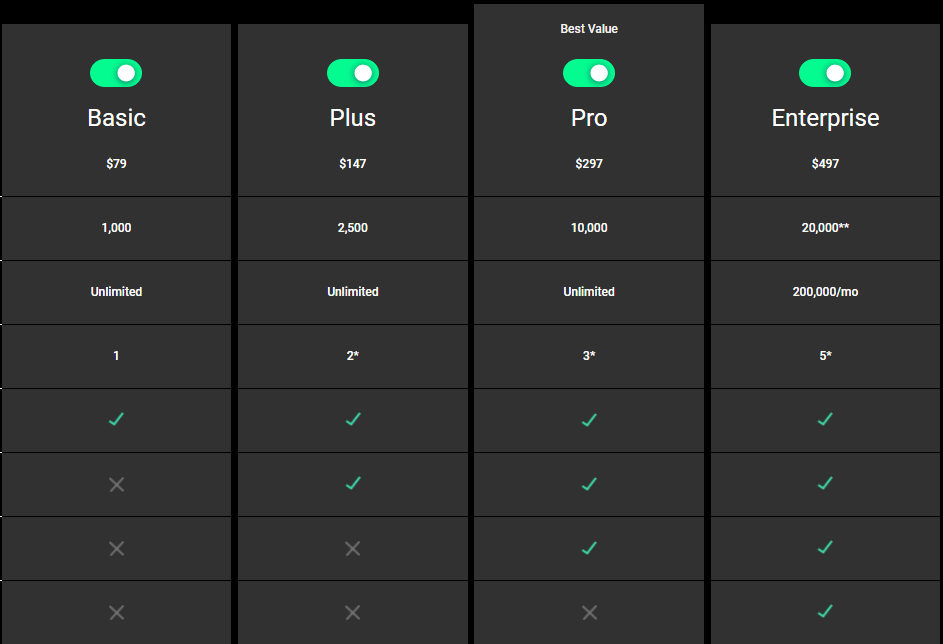Click the 10,000 value under Pro
Viewport: 943px width, 644px height.
(x=589, y=227)
